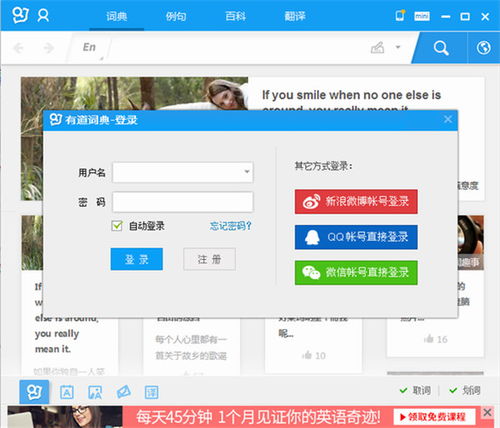This screenshot has height=428, width=500.
Task: Expand the username dropdown list
Action: click(x=247, y=172)
